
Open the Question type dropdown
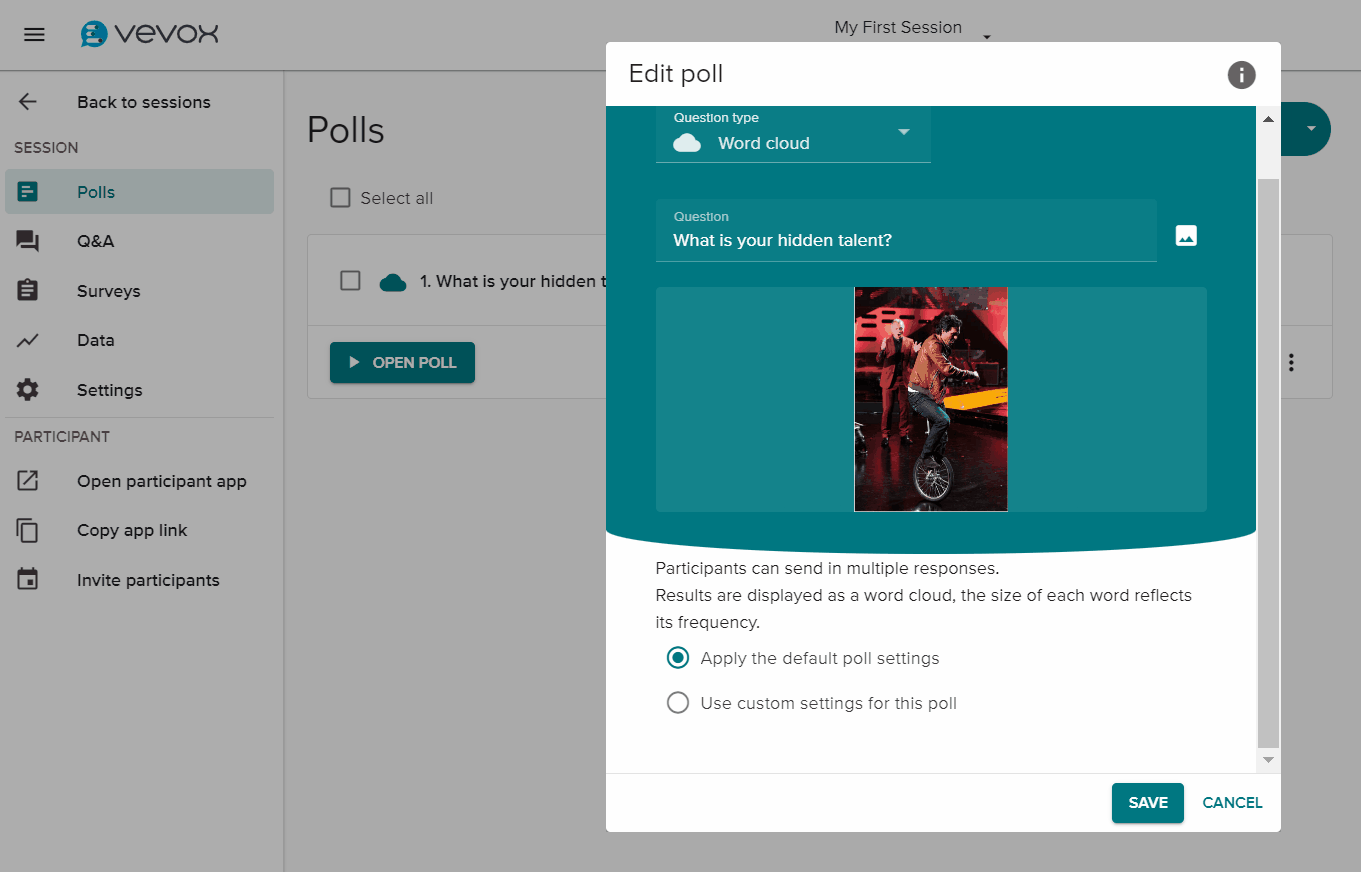coord(903,131)
